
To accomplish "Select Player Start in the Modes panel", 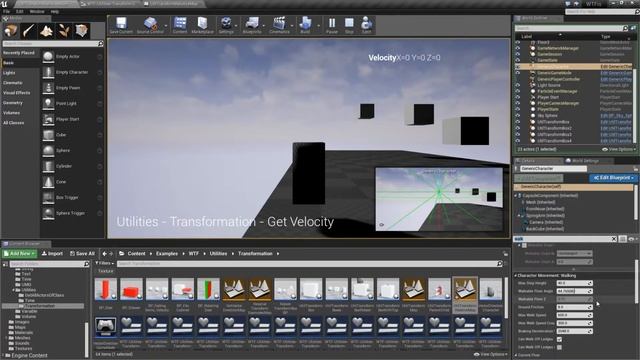I will 72,119.
